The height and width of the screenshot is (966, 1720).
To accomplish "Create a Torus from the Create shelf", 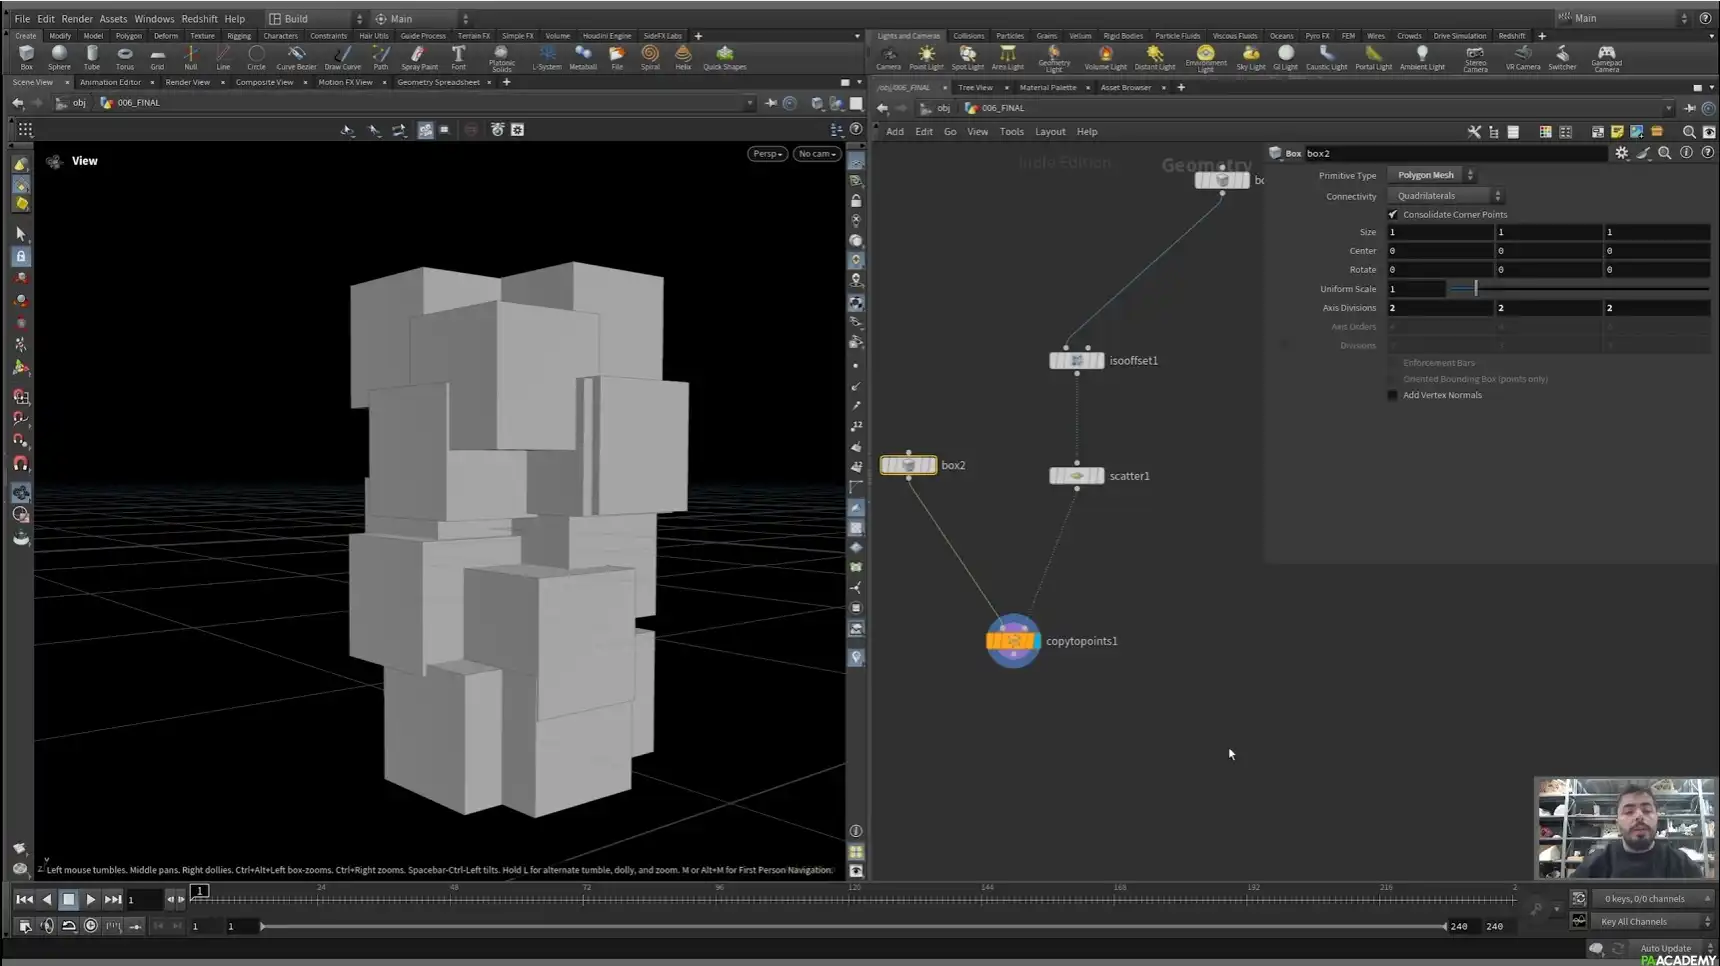I will click(124, 57).
